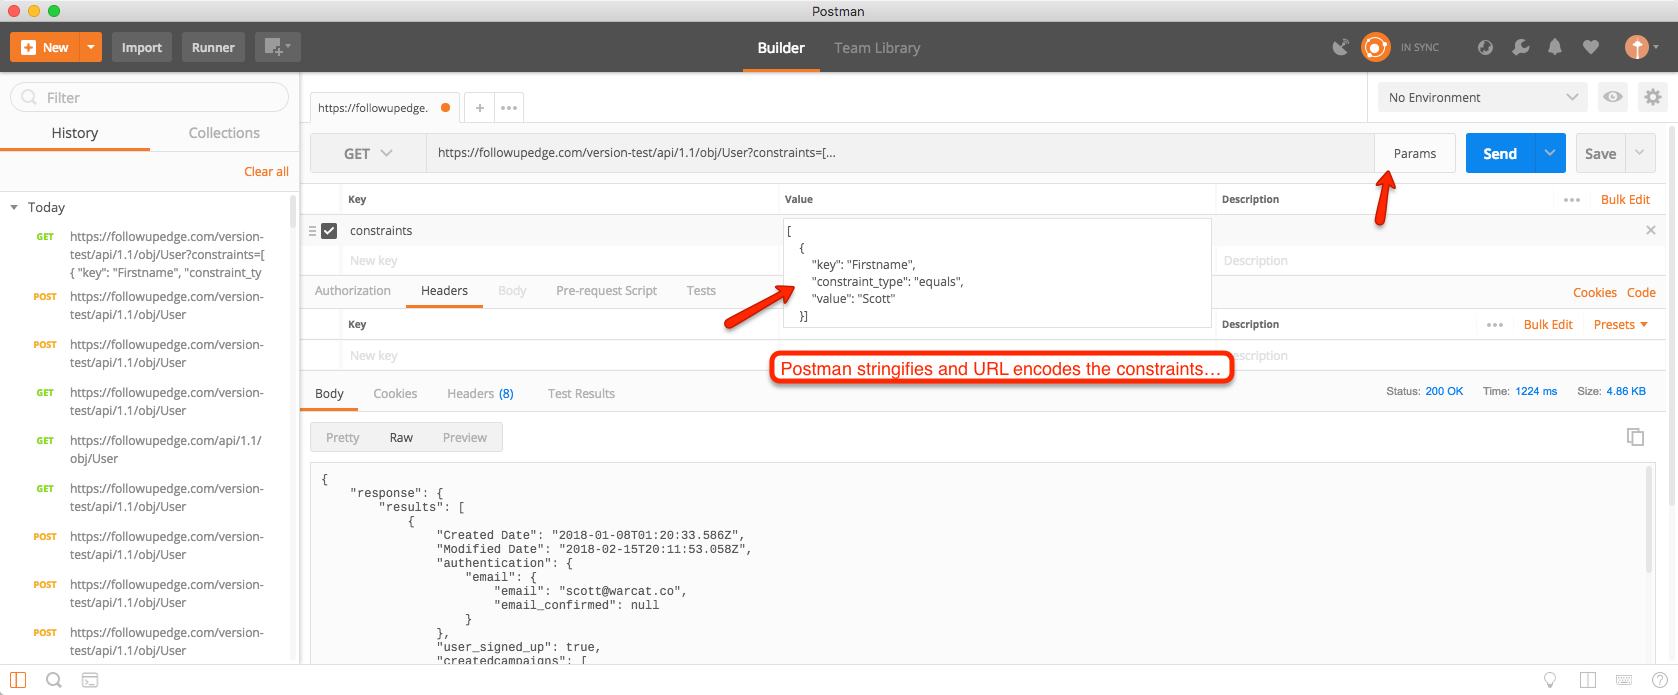Select the response Headers (8) tab
This screenshot has width=1678, height=695.
[x=480, y=393]
